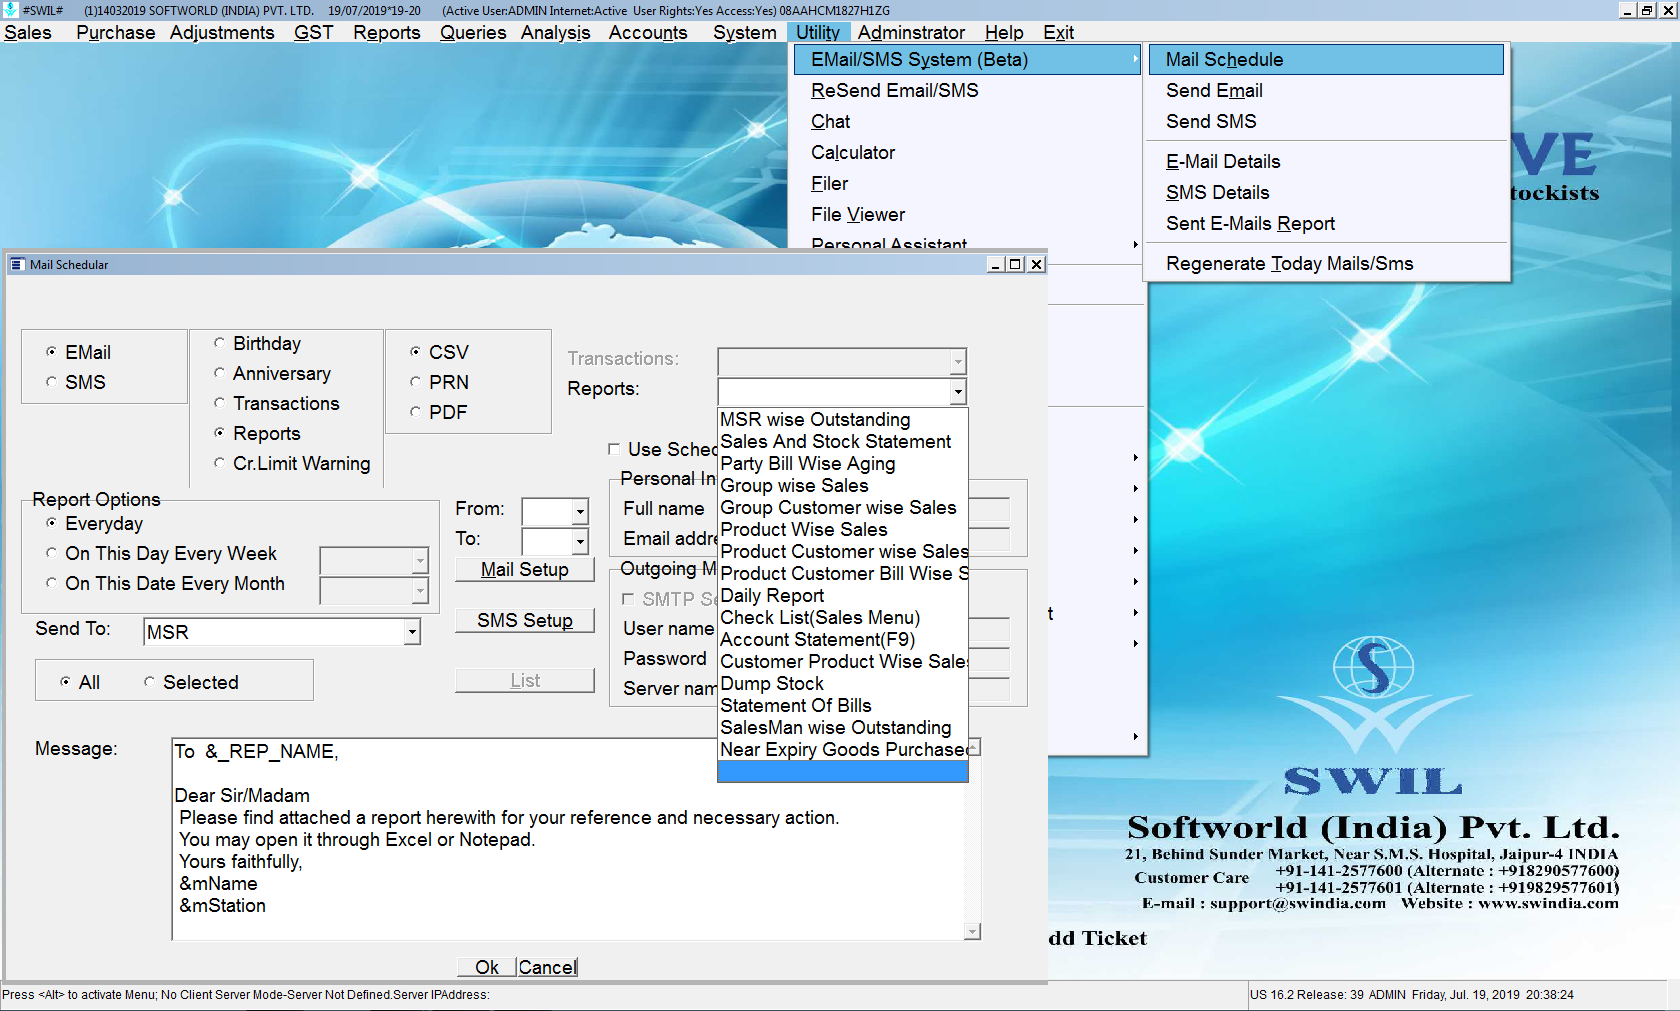The image size is (1680, 1011).
Task: Select Cr.Limit Warning option
Action: tap(219, 463)
